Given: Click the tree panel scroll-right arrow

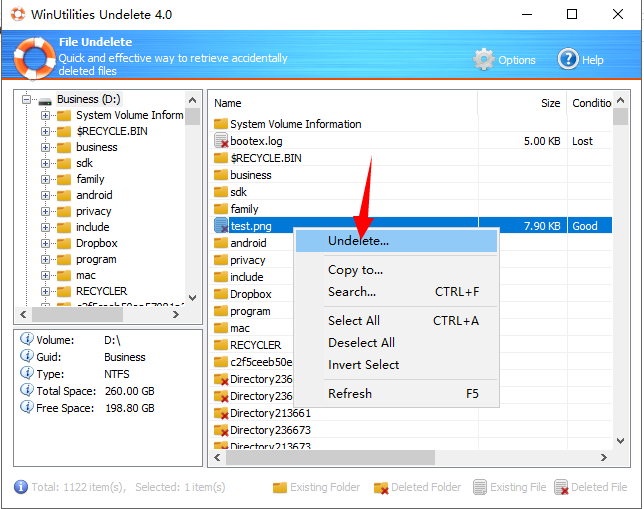Looking at the screenshot, I should 176,315.
